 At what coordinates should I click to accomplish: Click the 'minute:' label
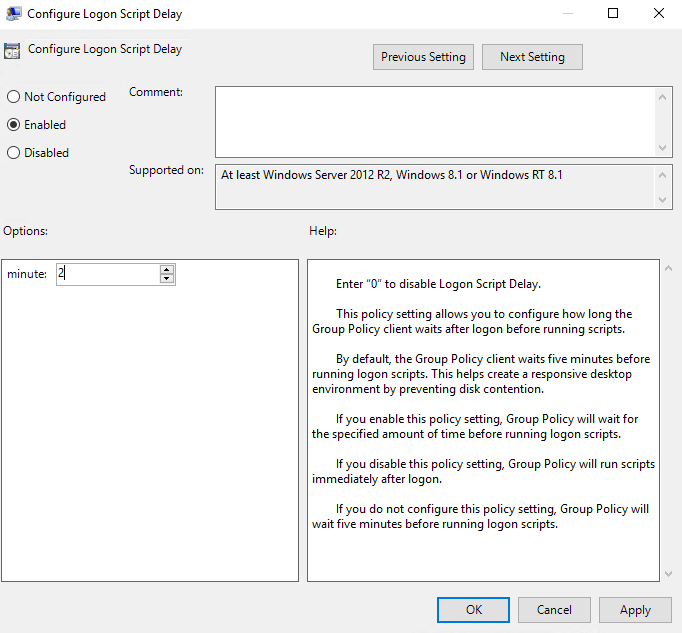(x=27, y=274)
